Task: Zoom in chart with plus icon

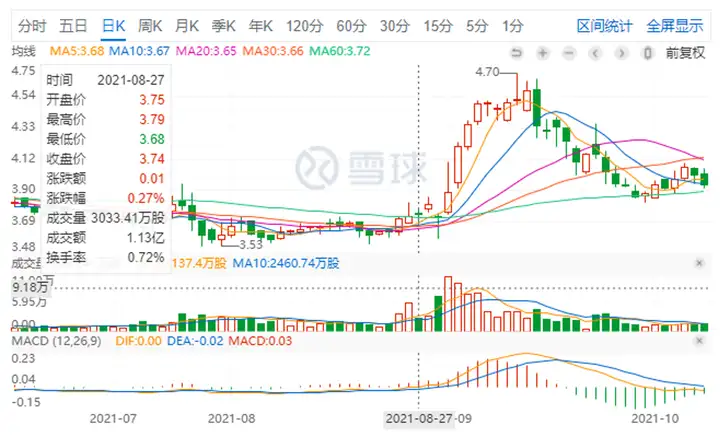Action: [x=543, y=53]
